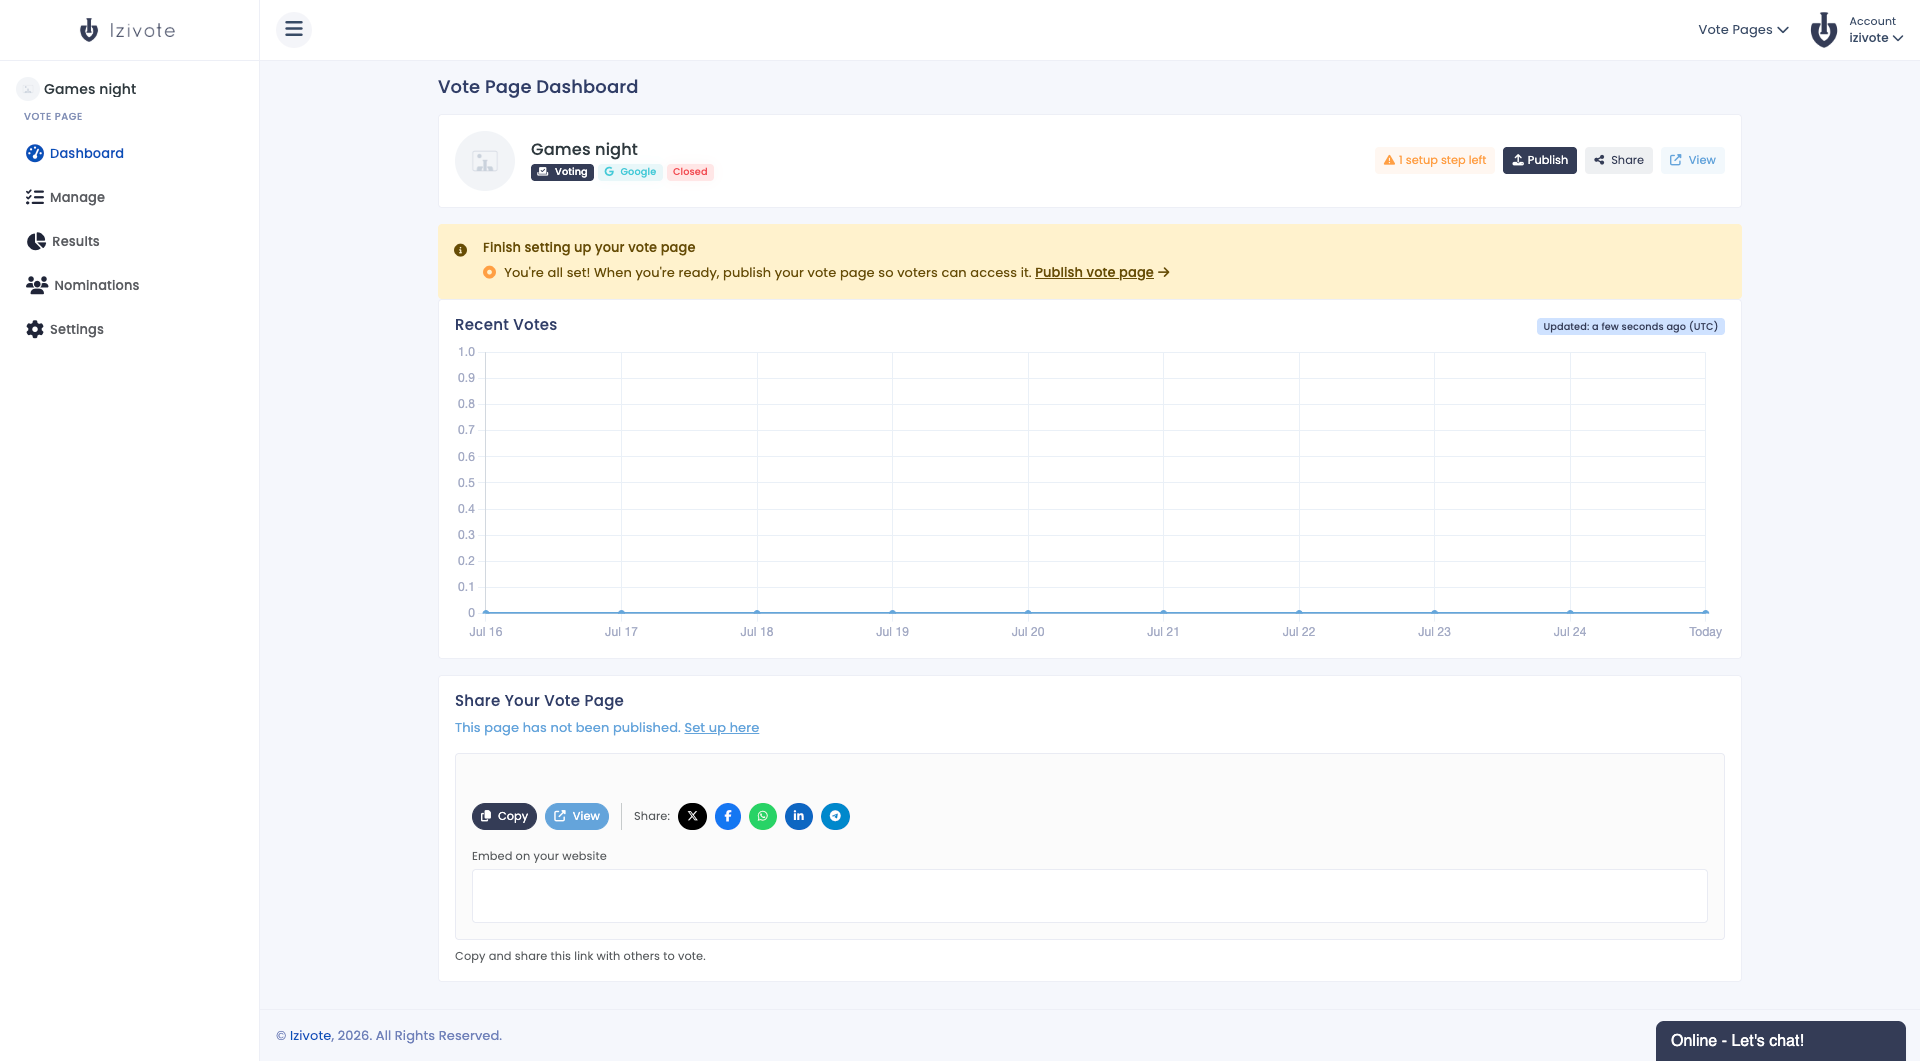Toggle the hamburger menu button

(294, 29)
